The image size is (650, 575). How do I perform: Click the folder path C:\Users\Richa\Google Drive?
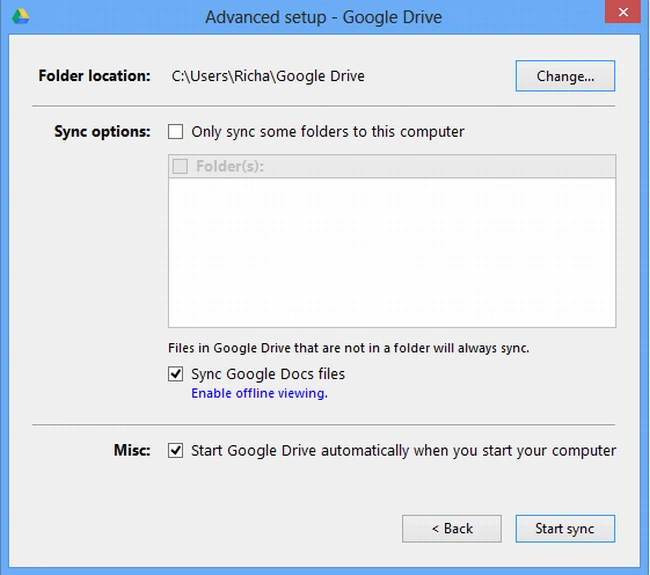268,76
